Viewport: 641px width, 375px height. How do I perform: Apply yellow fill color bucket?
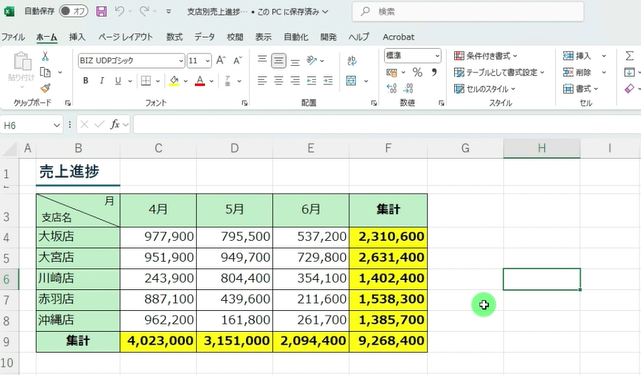[174, 81]
